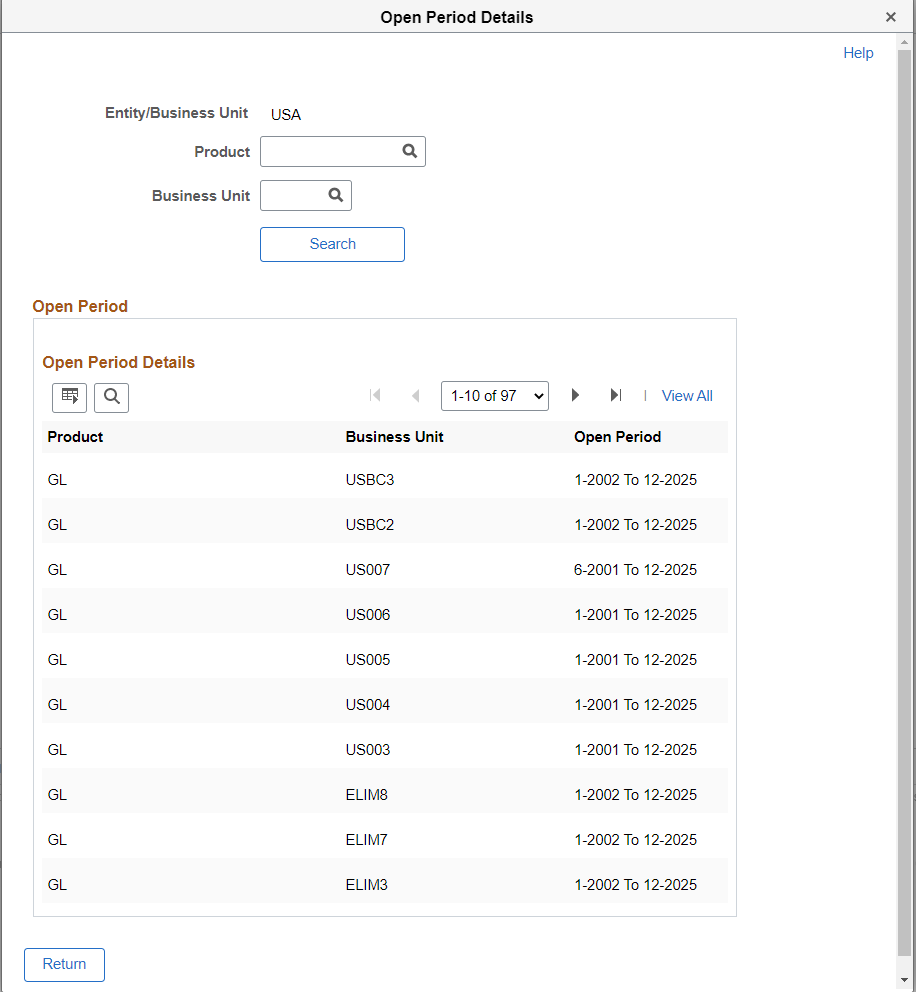Click the scrollbar down arrow
916x992 pixels.
[905, 981]
